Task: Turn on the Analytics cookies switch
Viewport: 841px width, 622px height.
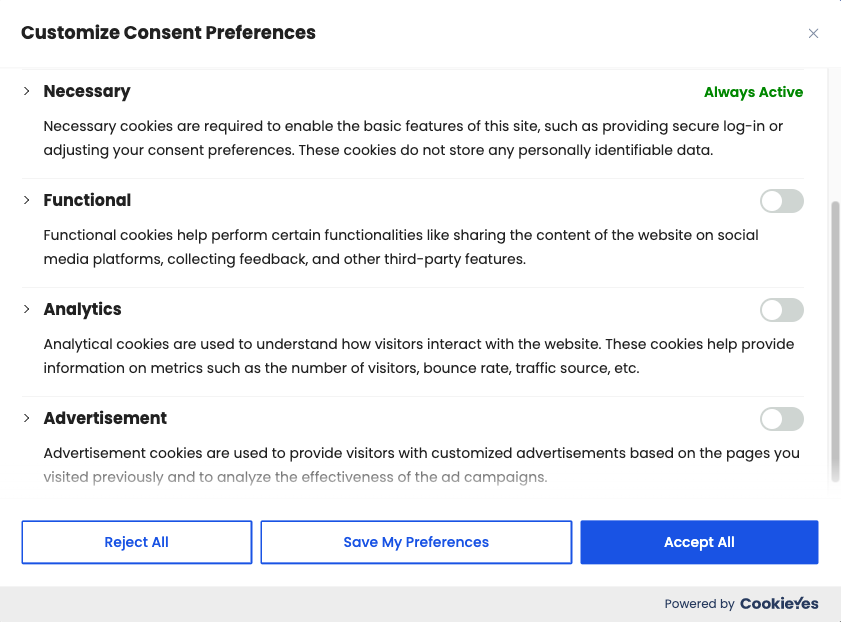Action: coord(781,310)
